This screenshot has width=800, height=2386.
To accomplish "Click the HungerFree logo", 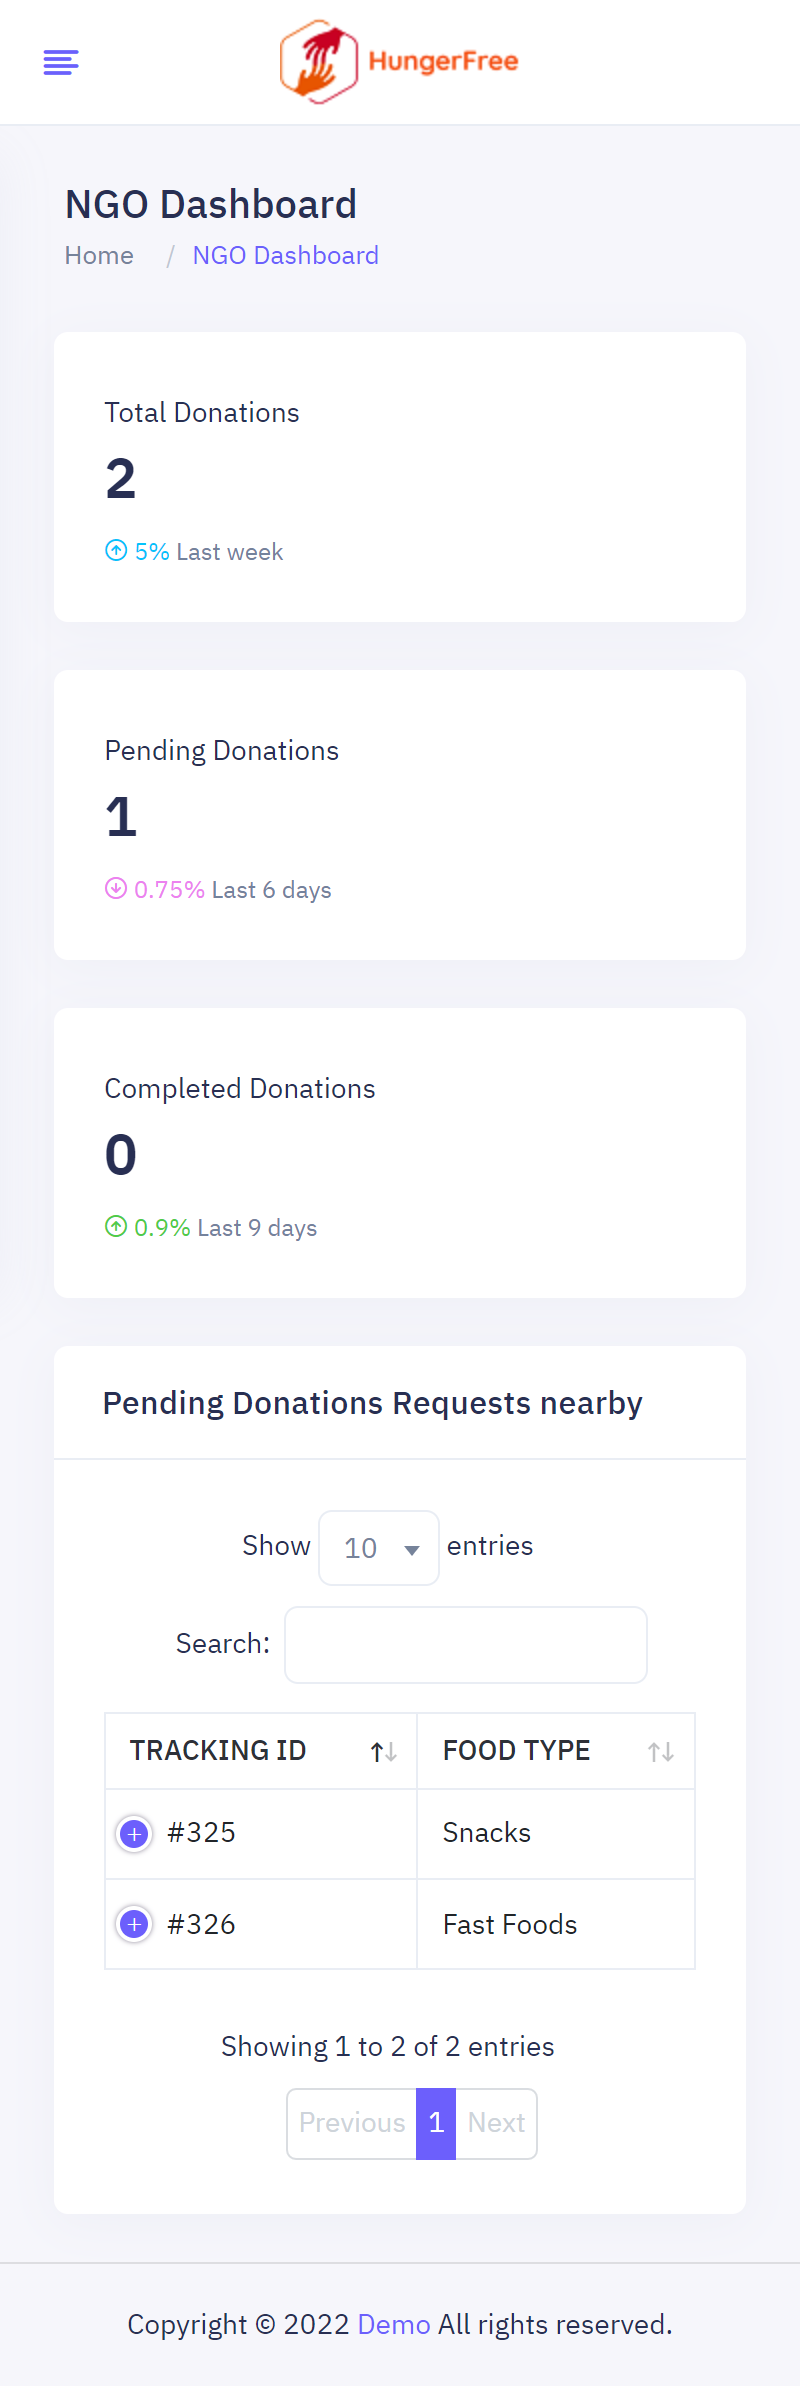I will pos(399,62).
